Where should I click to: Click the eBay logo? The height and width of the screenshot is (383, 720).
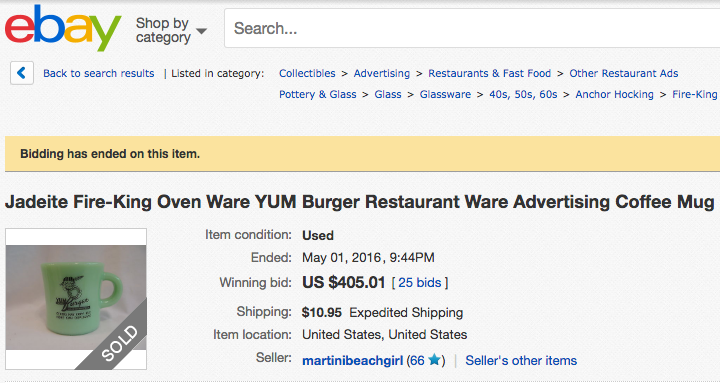click(x=63, y=28)
